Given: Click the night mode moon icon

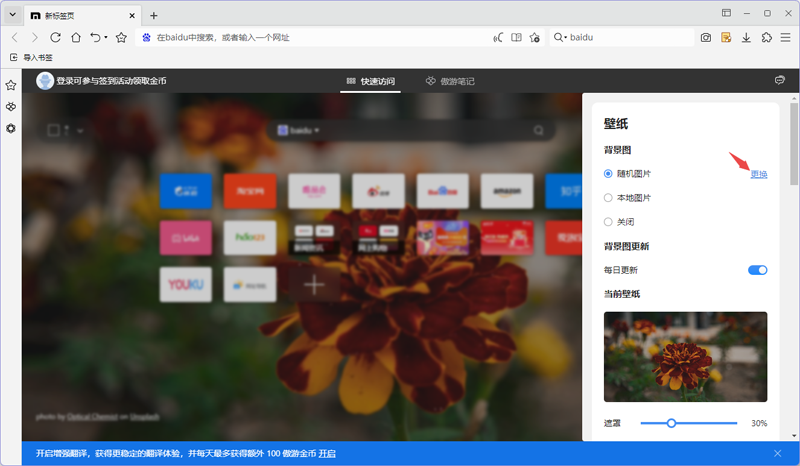Looking at the screenshot, I should pos(498,37).
